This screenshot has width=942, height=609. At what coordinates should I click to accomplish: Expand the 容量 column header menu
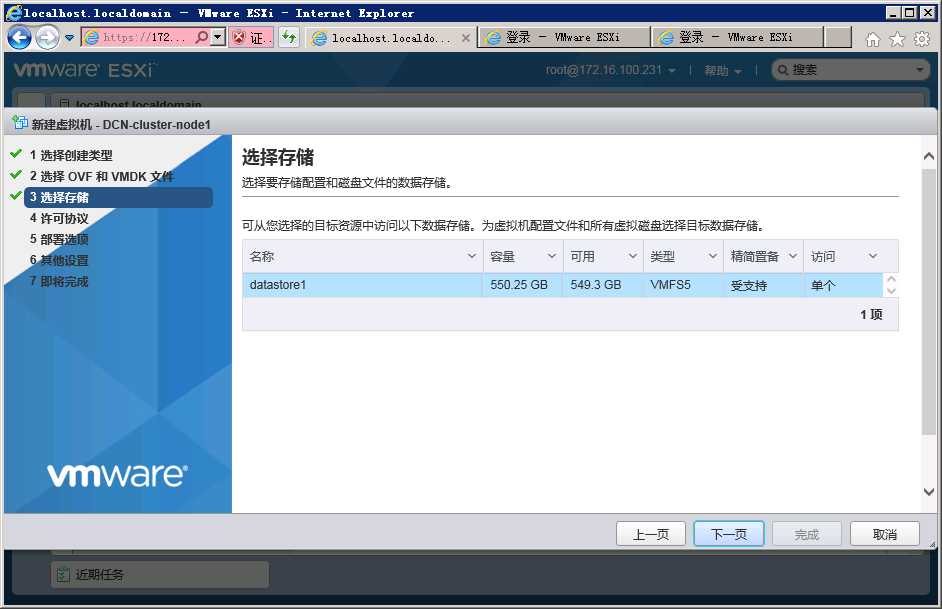point(552,256)
